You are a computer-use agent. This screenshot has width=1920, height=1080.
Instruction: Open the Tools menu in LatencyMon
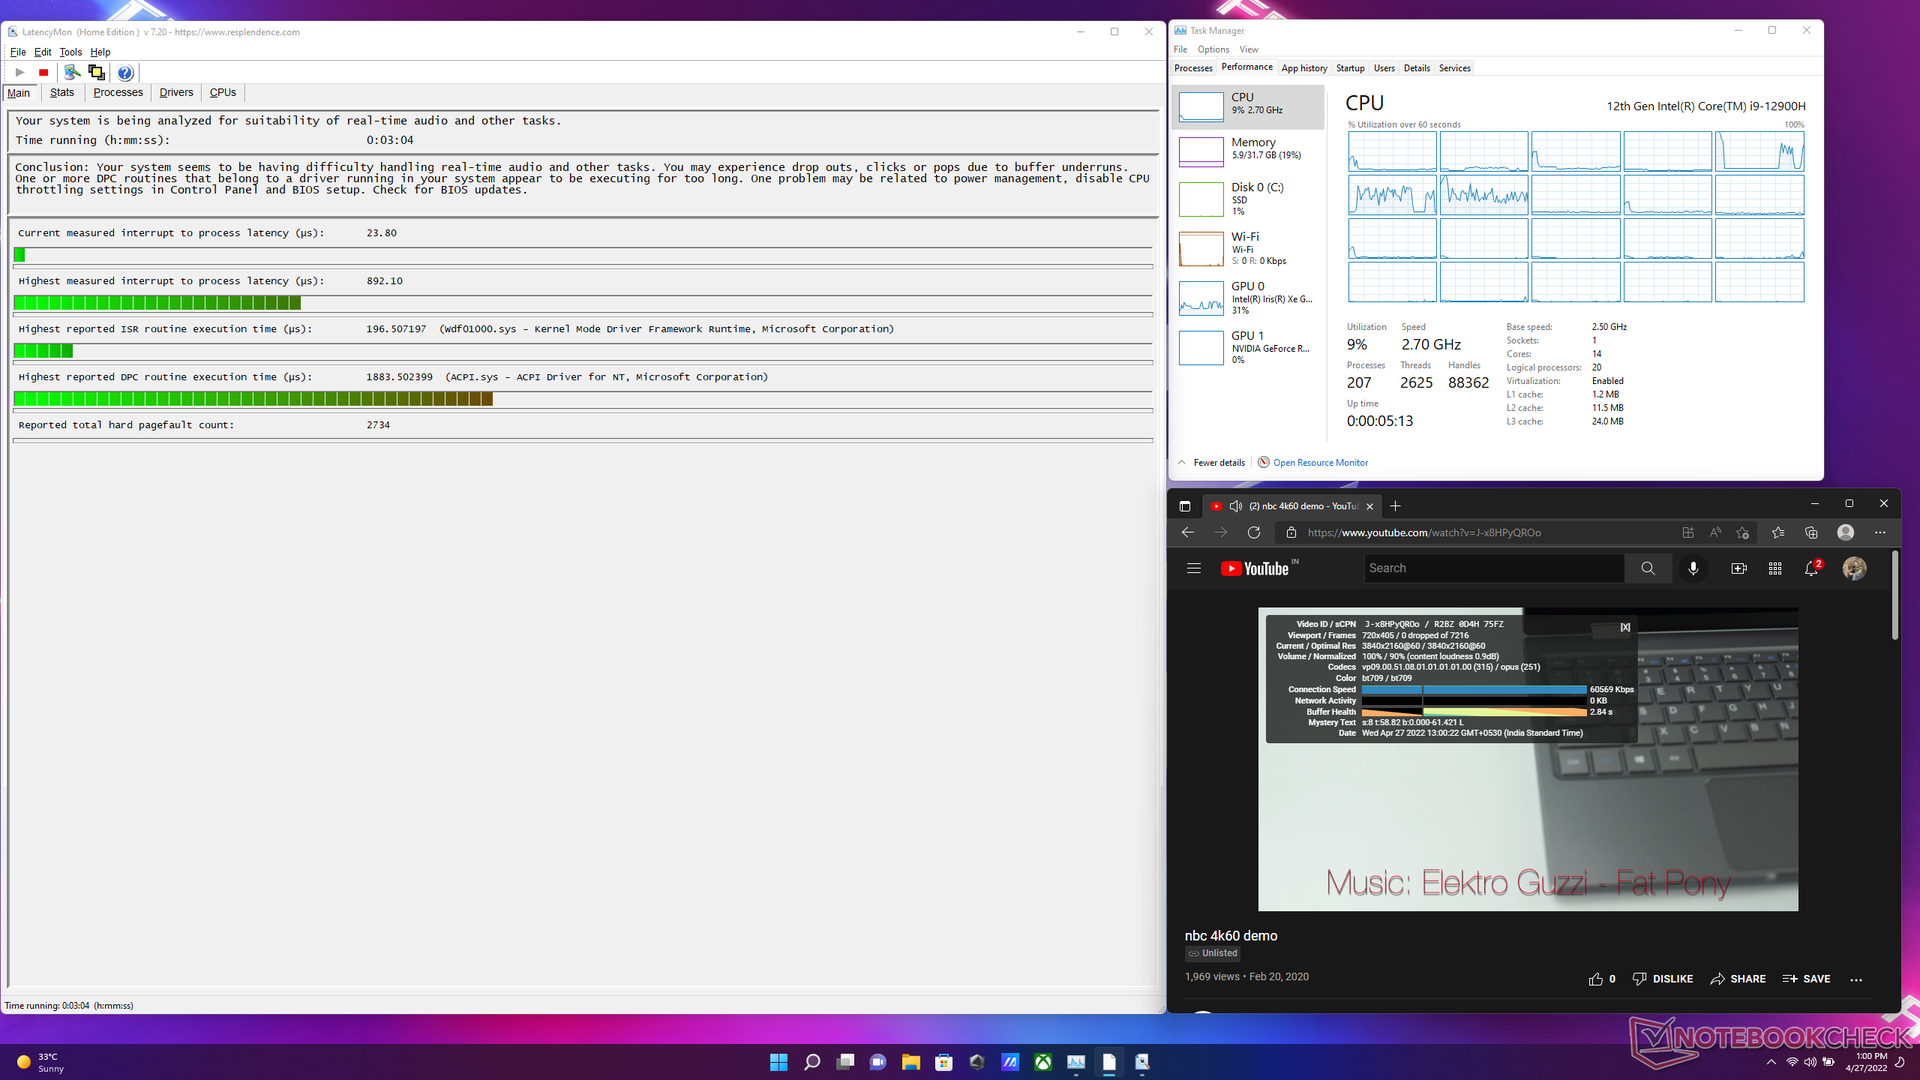click(x=70, y=52)
